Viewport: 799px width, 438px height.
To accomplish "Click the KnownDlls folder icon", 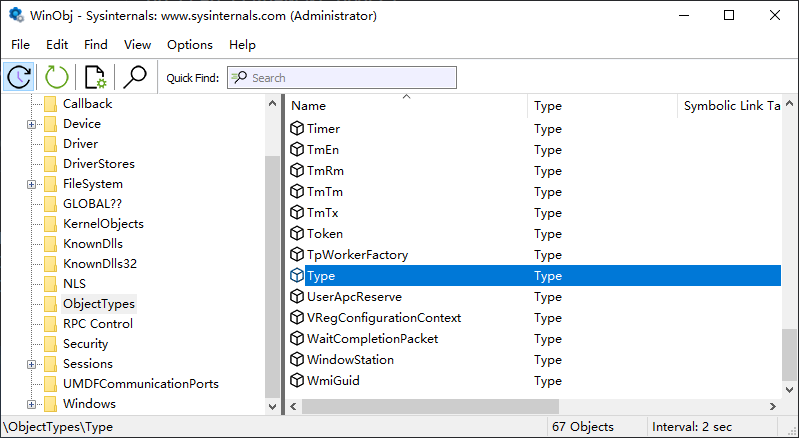I will pos(50,244).
